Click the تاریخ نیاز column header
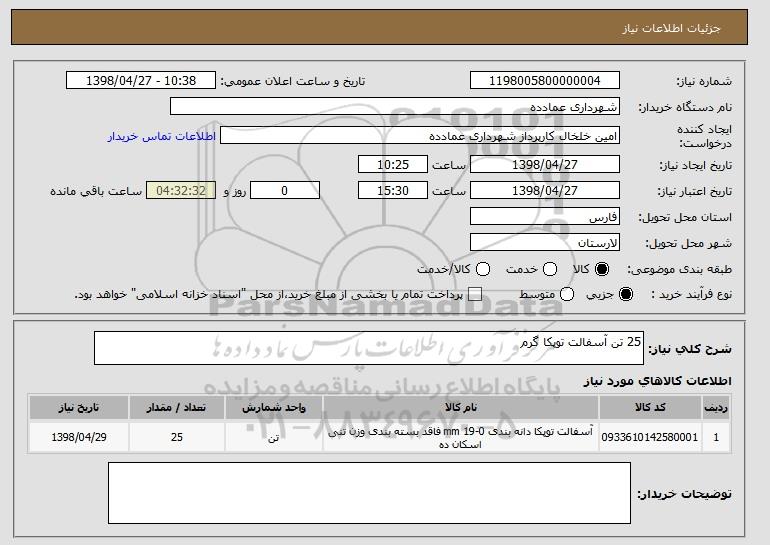Screen dimensions: 770x545 [79, 408]
